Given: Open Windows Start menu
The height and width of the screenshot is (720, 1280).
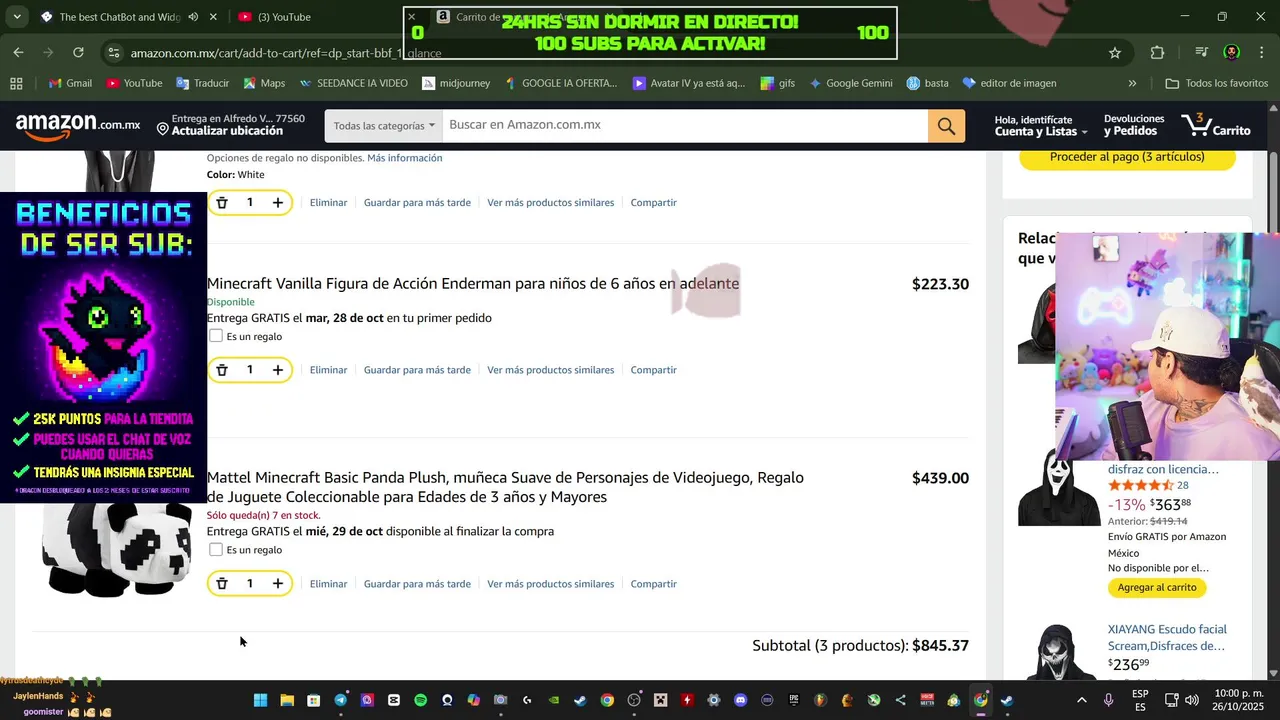Looking at the screenshot, I should click(x=260, y=700).
